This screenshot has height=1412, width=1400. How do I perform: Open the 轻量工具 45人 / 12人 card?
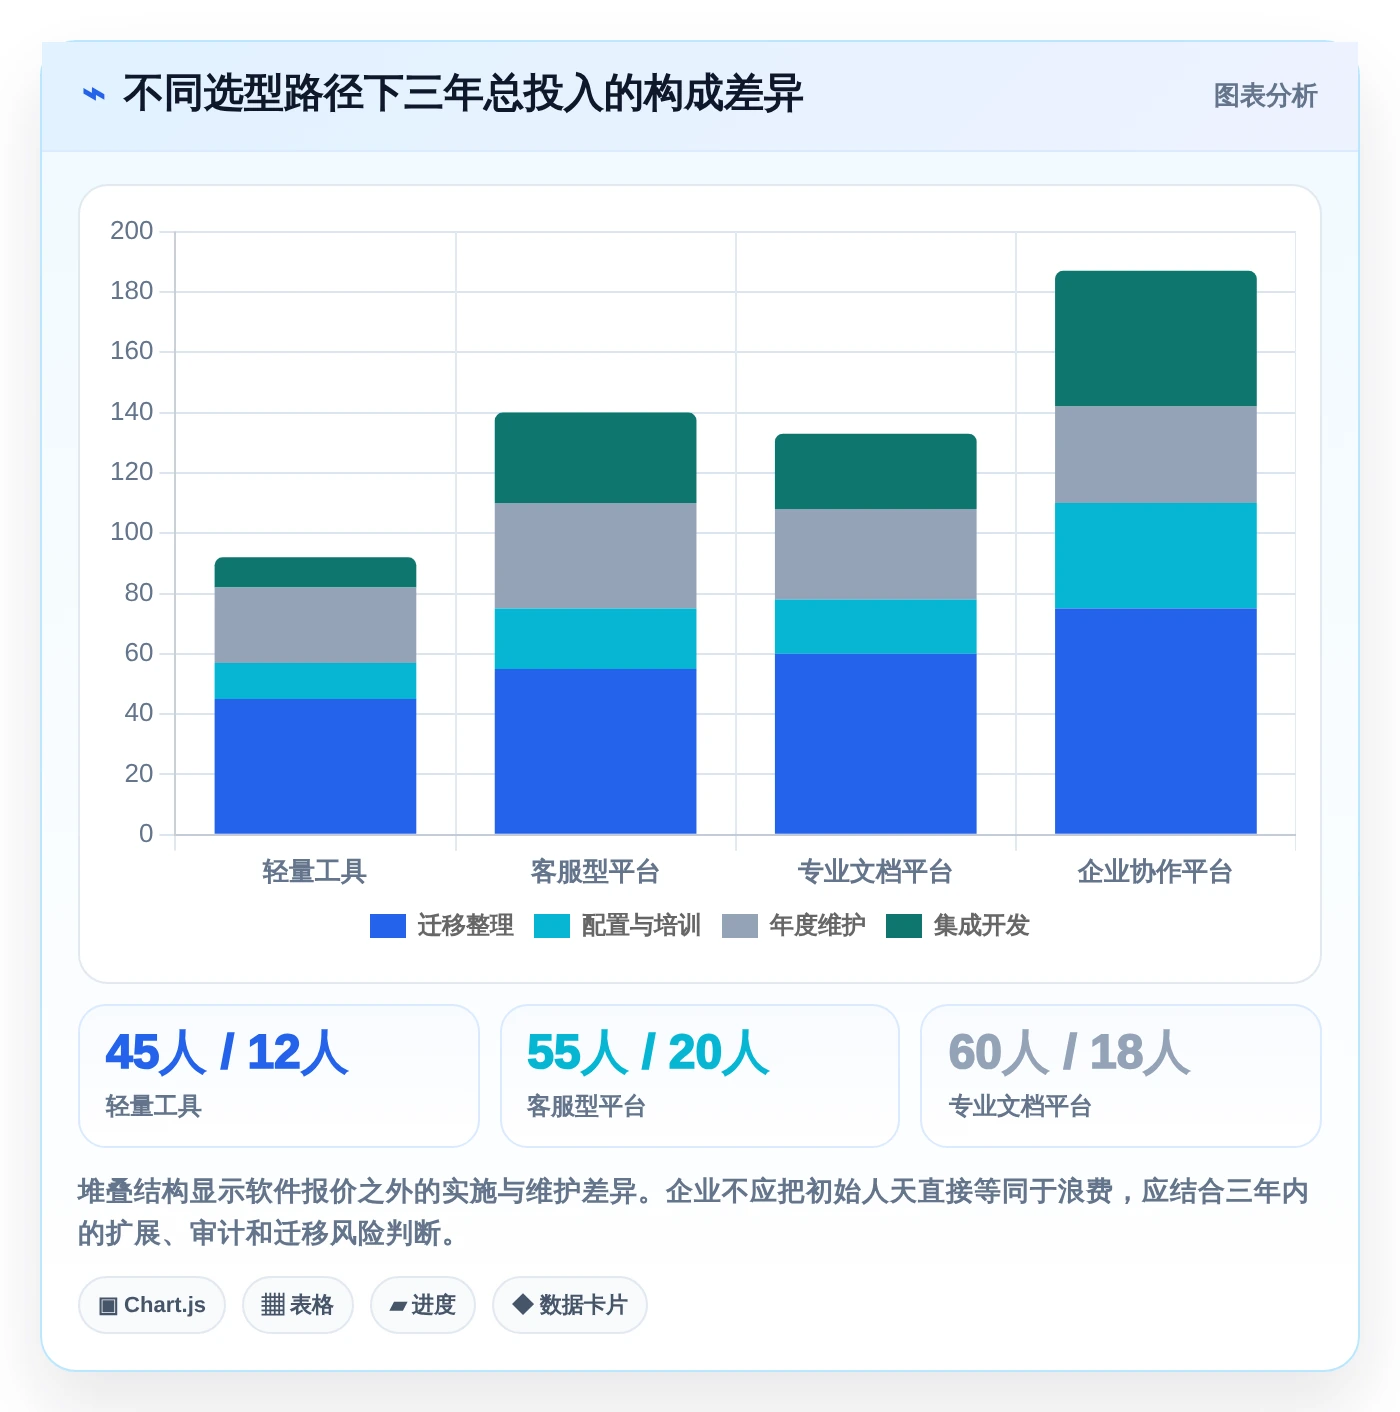tap(279, 1076)
